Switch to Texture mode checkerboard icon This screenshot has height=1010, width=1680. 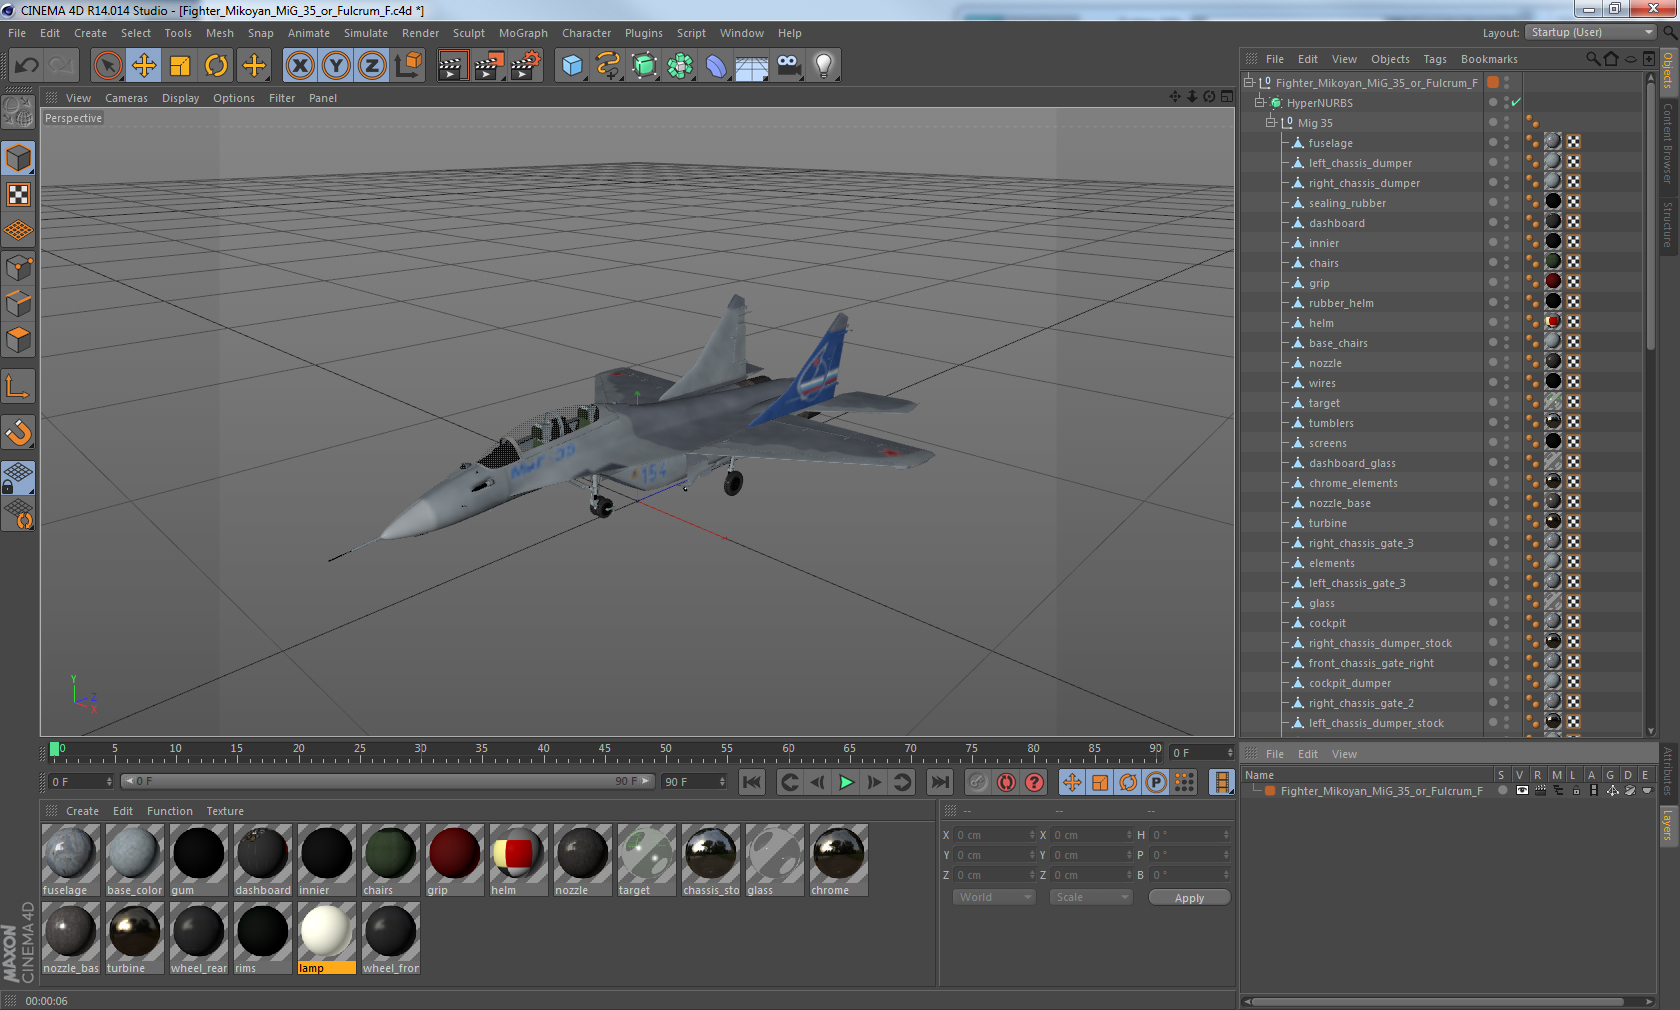coord(19,194)
